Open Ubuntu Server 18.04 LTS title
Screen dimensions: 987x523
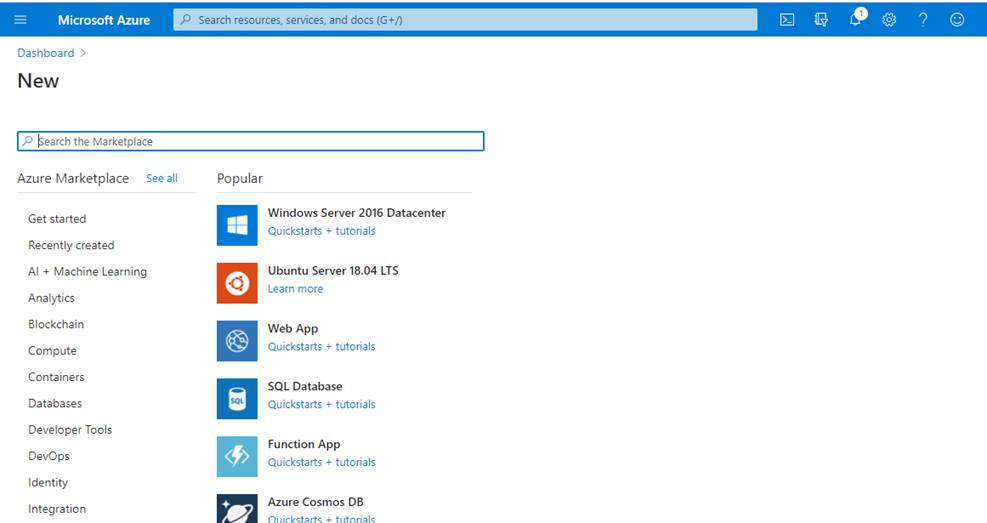pos(333,271)
